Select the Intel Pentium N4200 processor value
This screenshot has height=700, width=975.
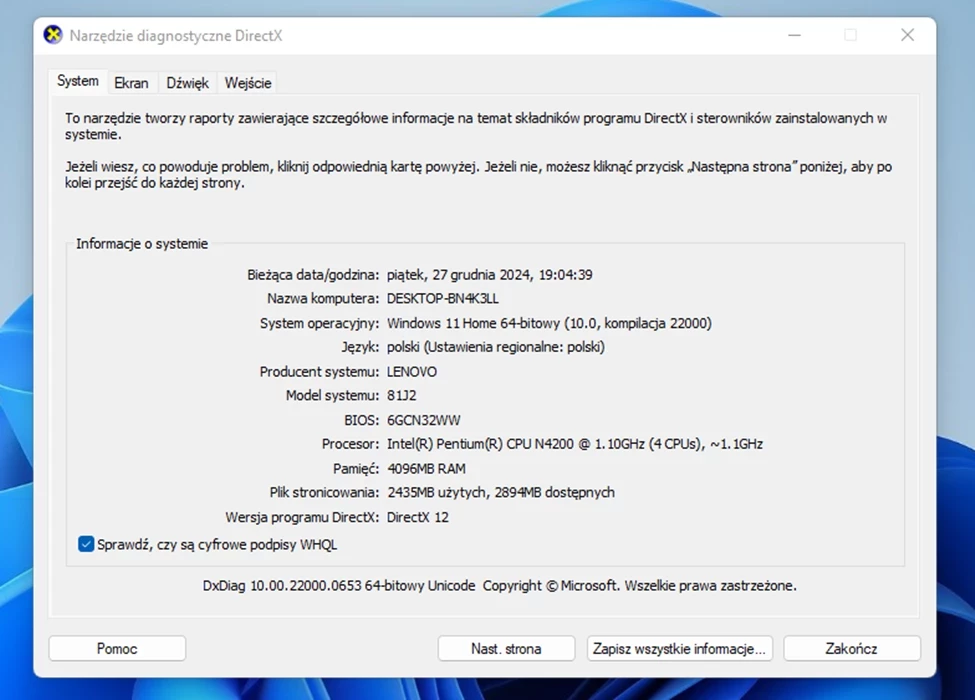click(575, 444)
